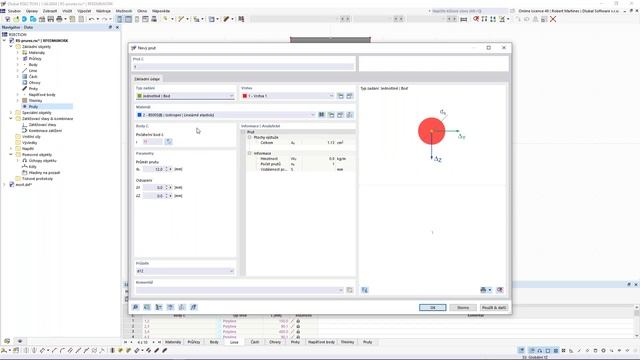The image size is (640, 360).
Task: Click the undo arrow in the toolbar
Action: (91, 19)
